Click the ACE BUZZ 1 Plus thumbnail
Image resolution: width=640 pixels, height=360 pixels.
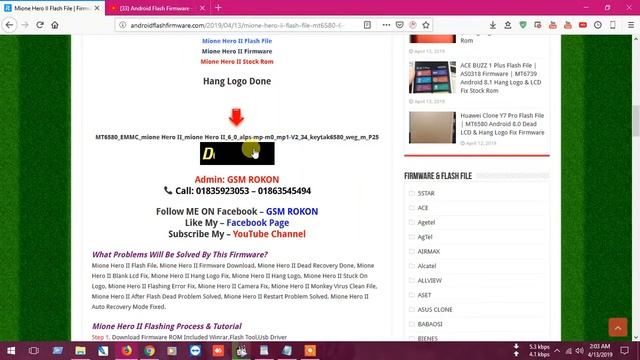pos(432,77)
